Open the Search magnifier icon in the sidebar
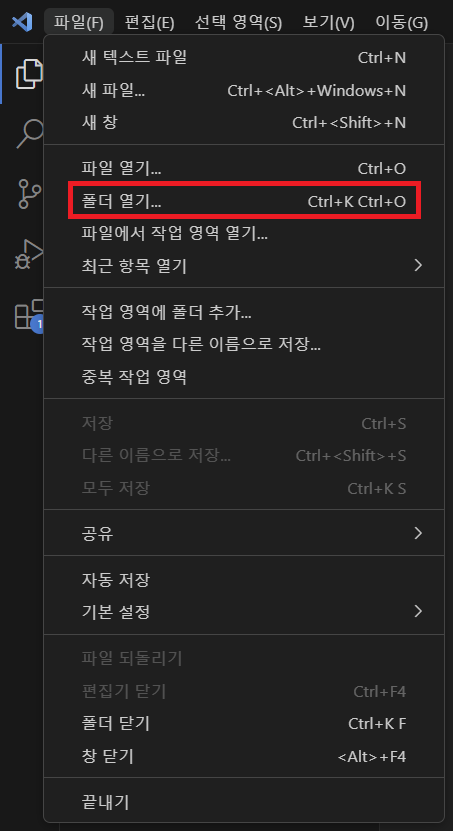This screenshot has height=831, width=453. 29,134
